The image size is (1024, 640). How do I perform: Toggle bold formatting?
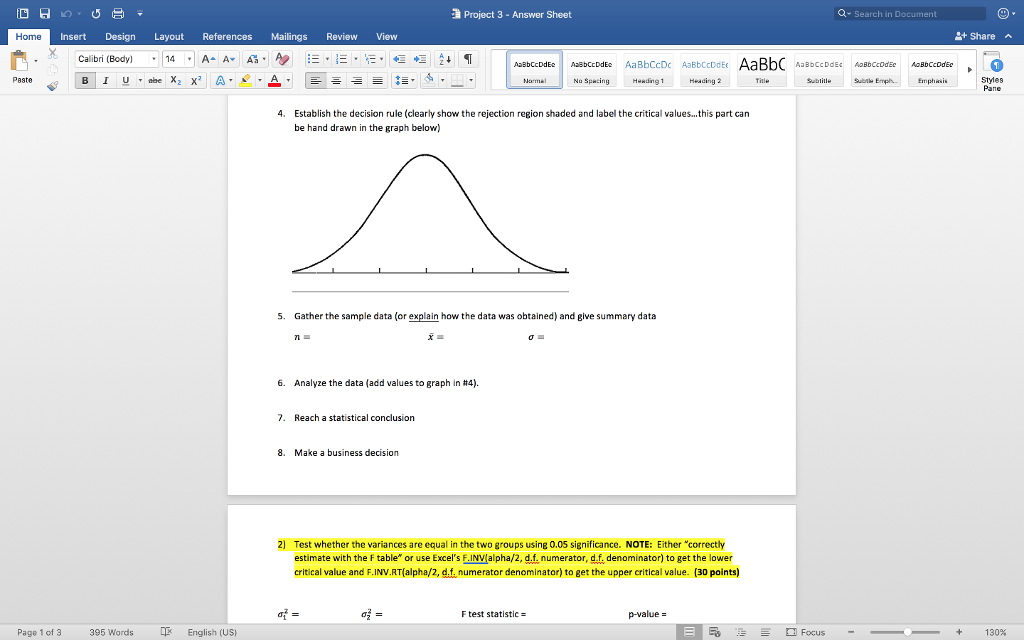85,80
